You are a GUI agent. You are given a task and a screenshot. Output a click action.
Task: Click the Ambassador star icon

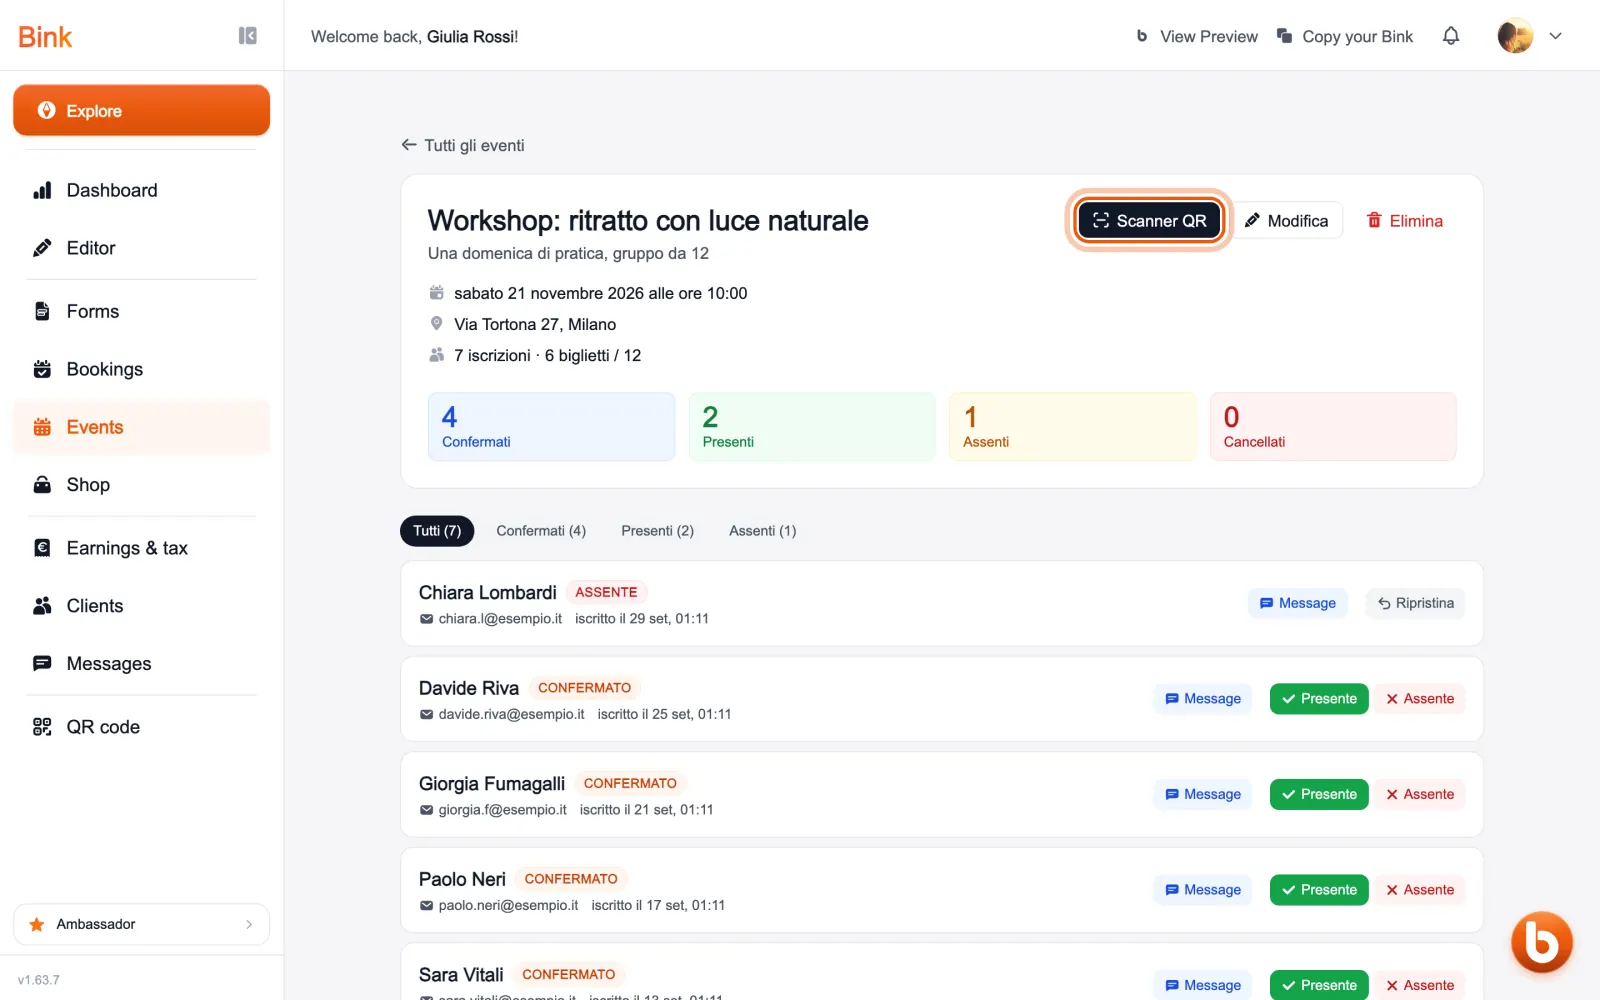click(x=37, y=925)
